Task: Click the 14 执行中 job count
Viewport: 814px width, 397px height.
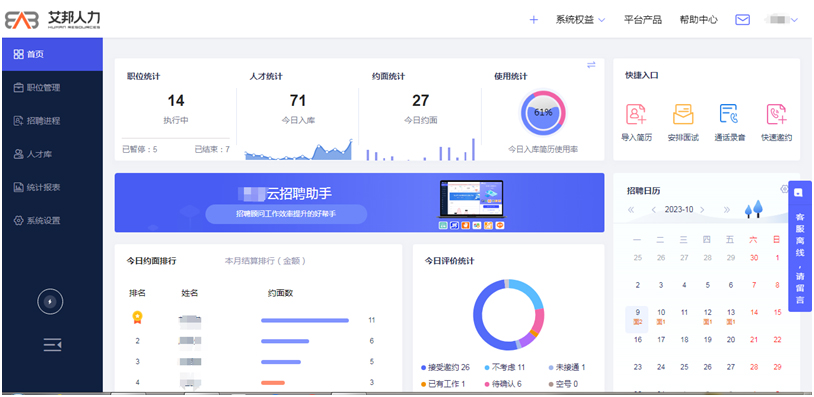Action: [176, 101]
